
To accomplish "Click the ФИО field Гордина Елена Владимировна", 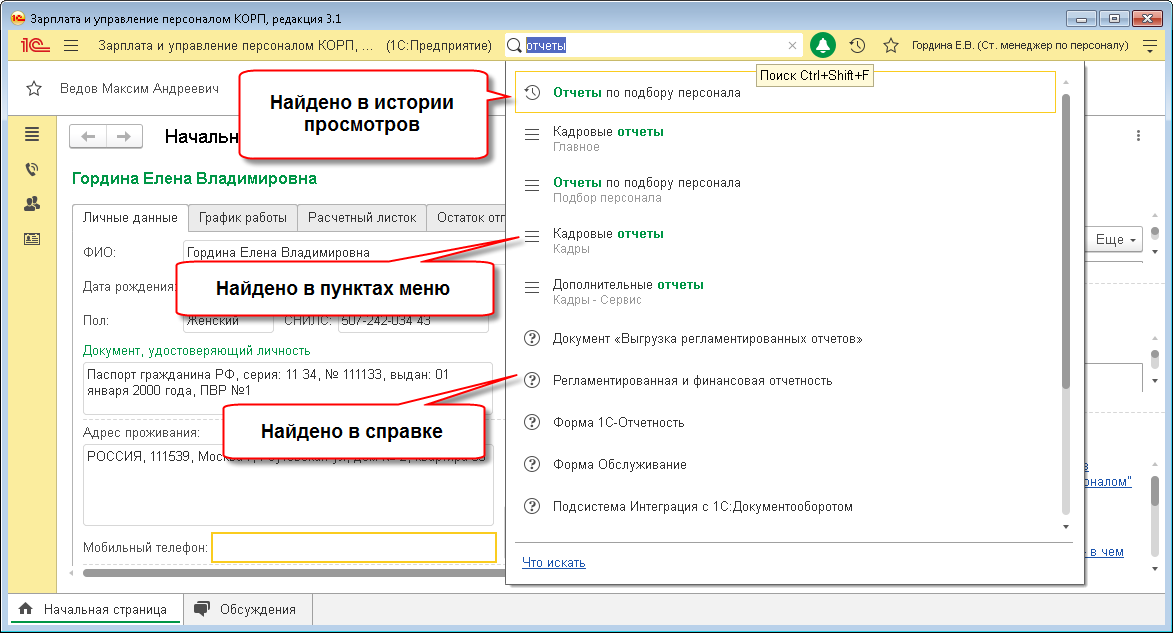I will [344, 252].
